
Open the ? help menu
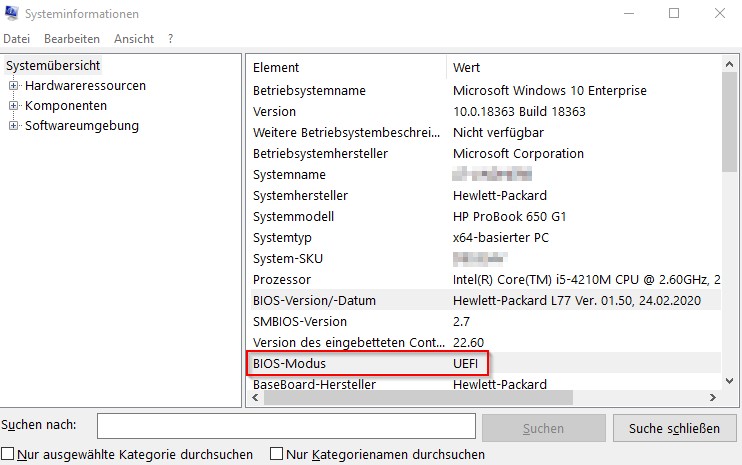pyautogui.click(x=171, y=39)
